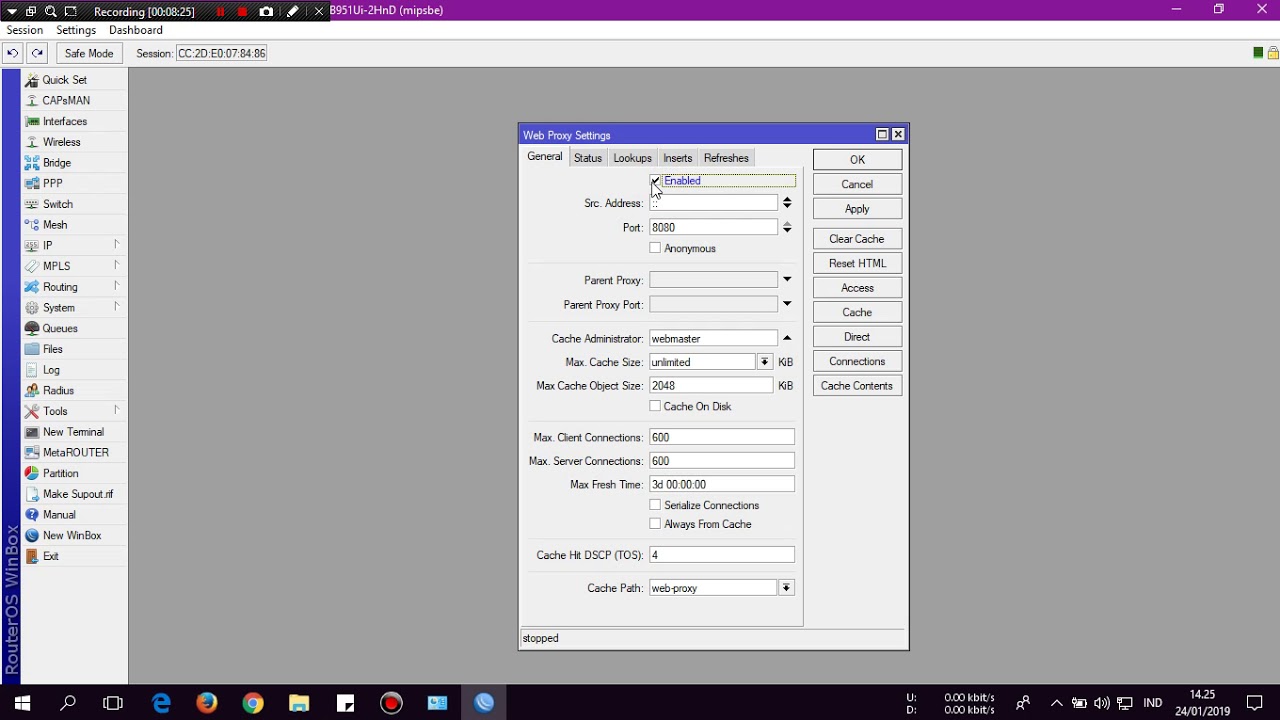Open the Dashboard menu
The height and width of the screenshot is (720, 1280).
click(136, 31)
